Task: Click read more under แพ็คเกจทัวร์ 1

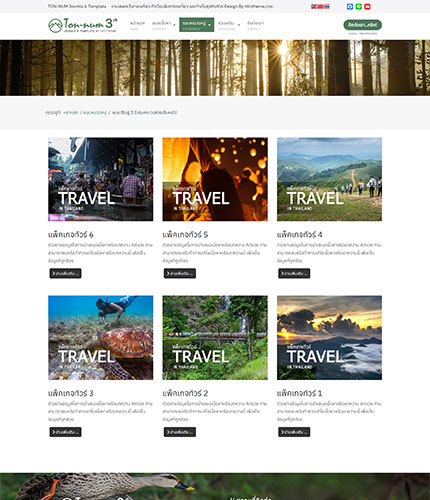Action: [x=294, y=432]
